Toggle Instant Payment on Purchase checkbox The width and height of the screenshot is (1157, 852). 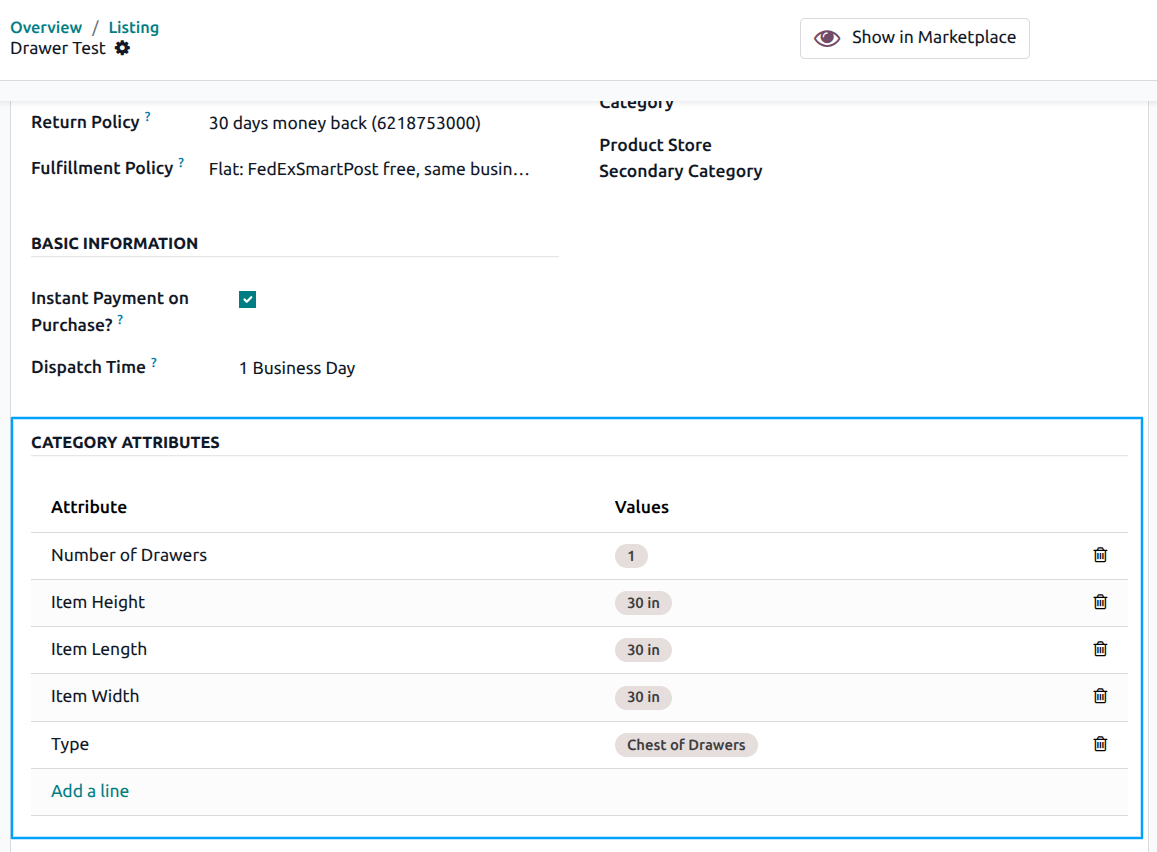tap(247, 299)
